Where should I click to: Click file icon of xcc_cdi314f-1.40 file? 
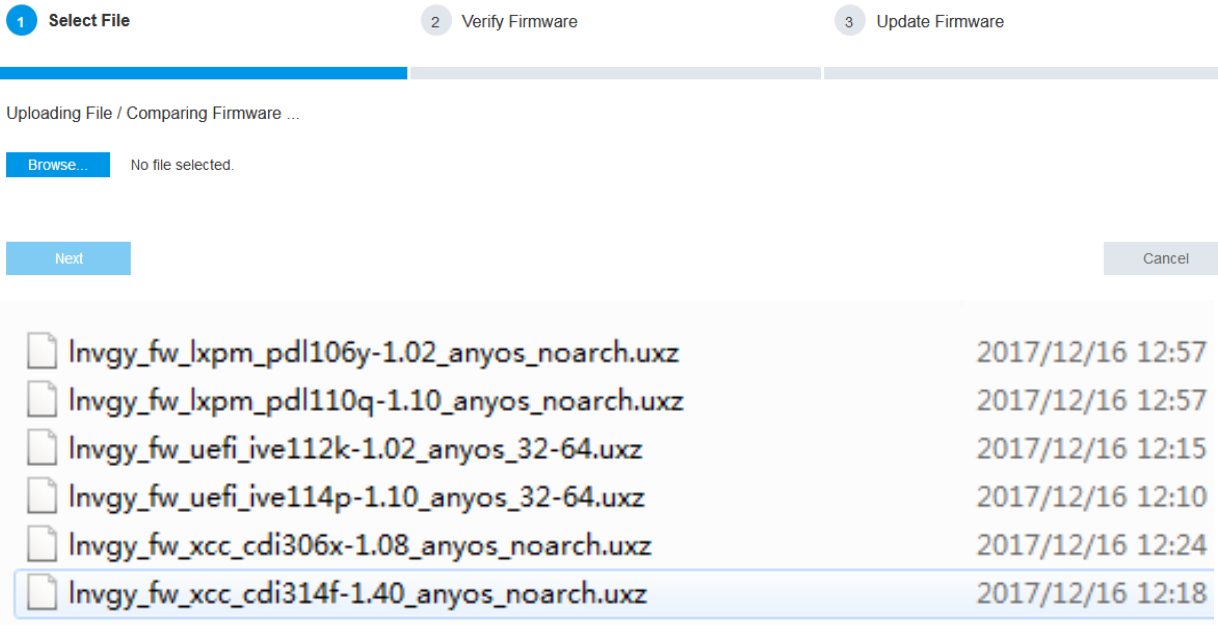coord(41,593)
